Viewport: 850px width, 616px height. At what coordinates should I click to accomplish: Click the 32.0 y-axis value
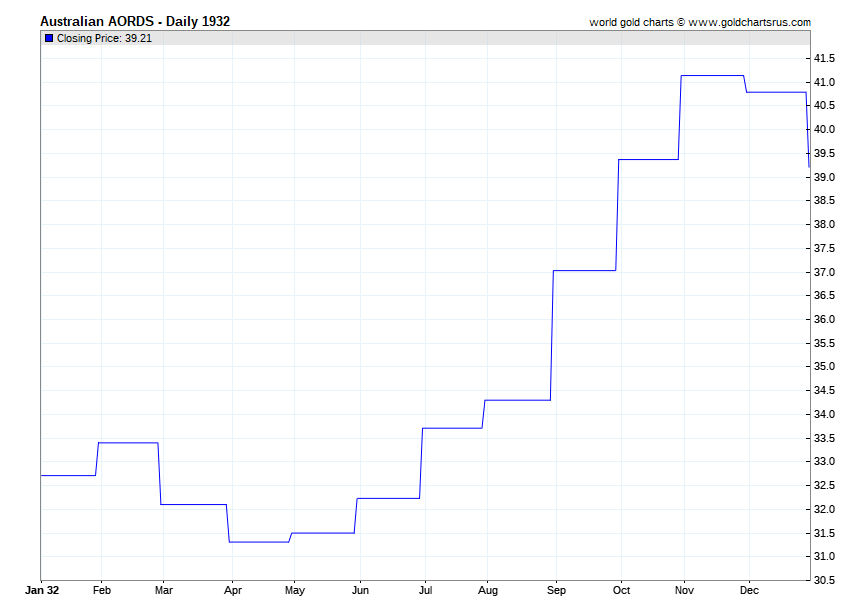click(824, 509)
